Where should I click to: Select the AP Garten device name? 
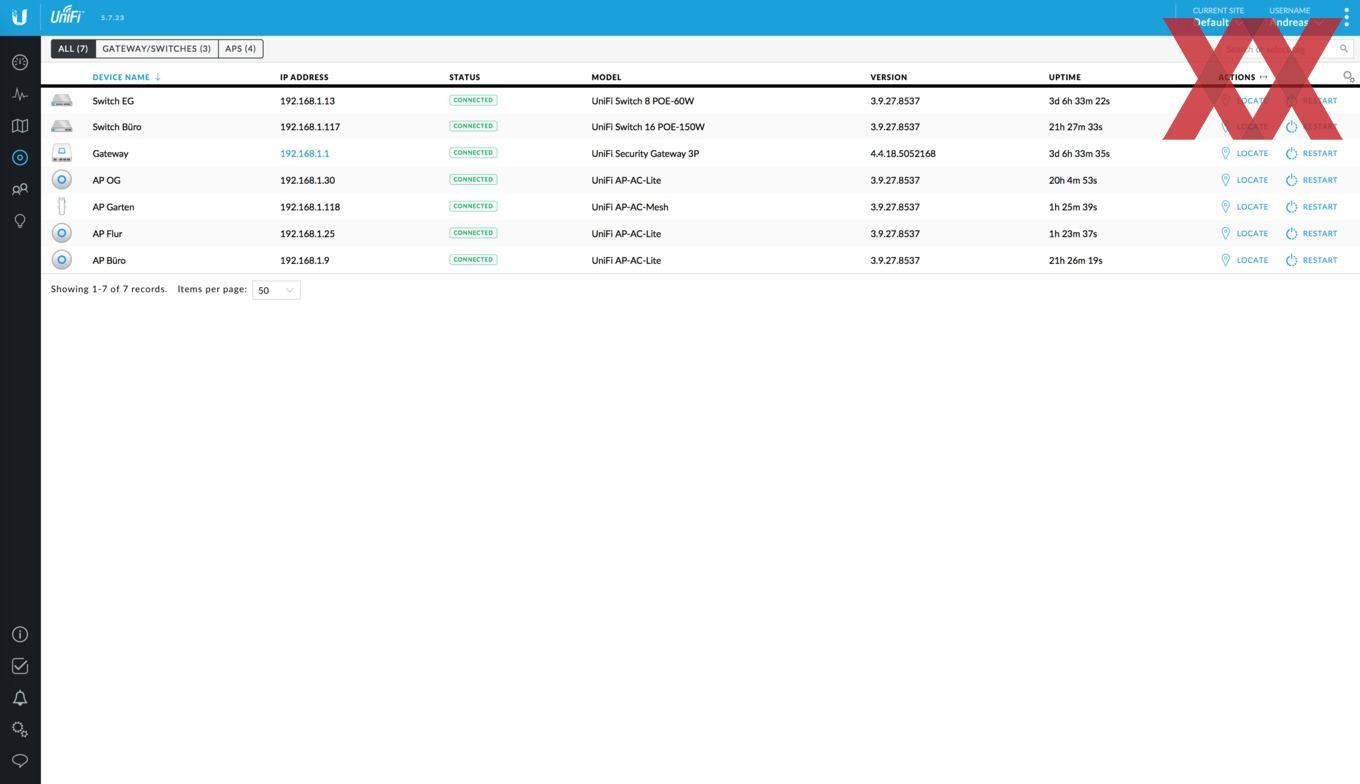[x=113, y=207]
